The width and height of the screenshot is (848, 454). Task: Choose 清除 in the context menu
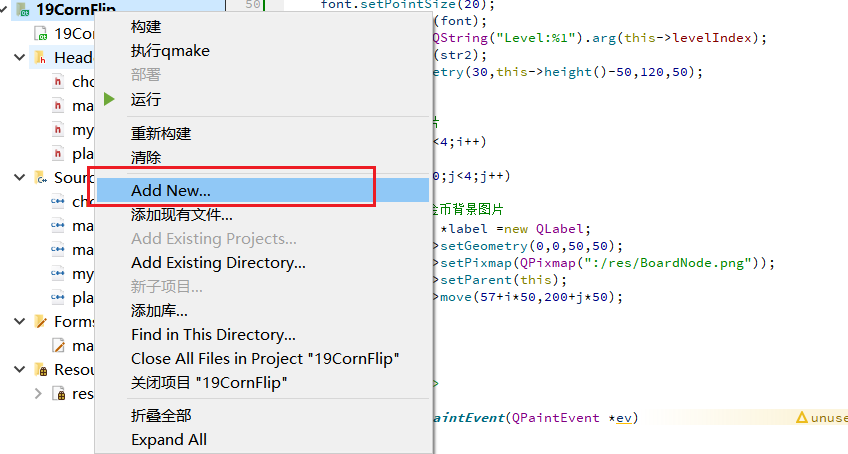pyautogui.click(x=145, y=157)
